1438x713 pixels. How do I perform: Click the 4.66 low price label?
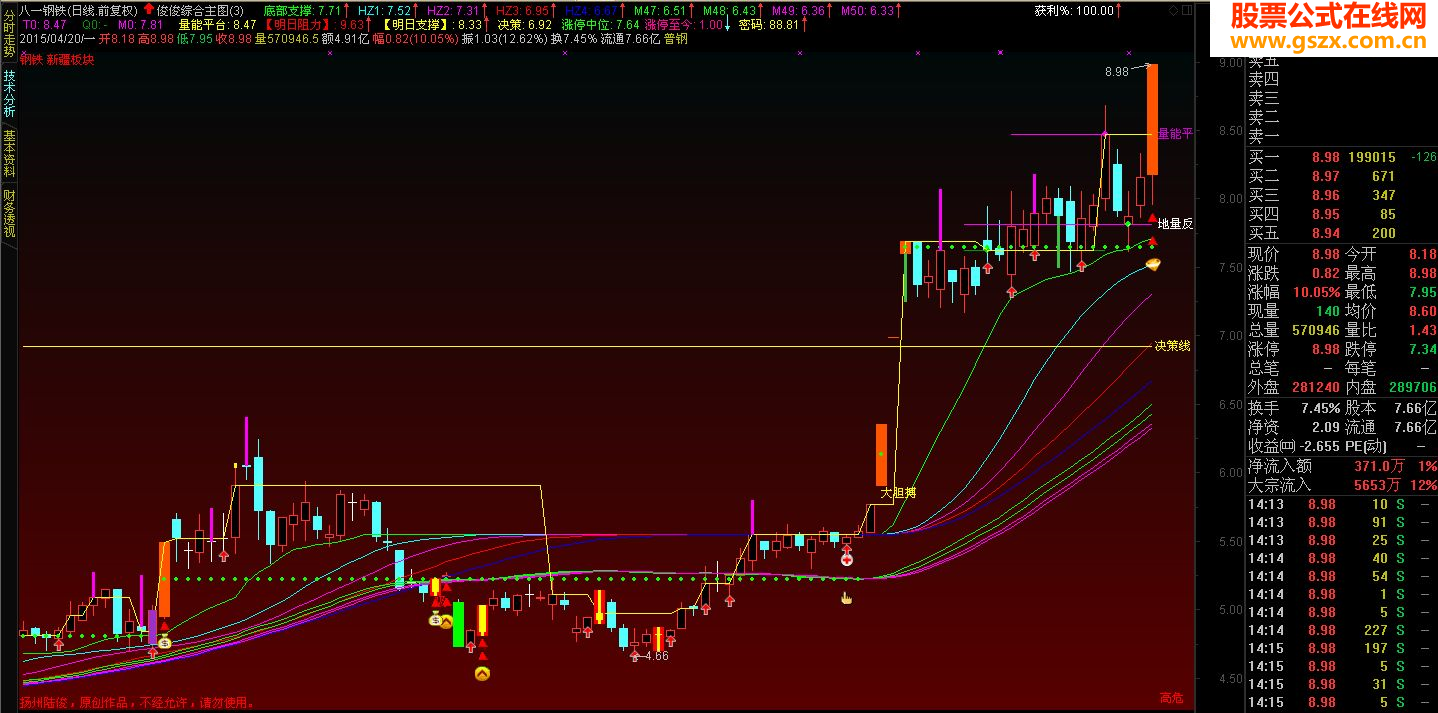click(657, 656)
